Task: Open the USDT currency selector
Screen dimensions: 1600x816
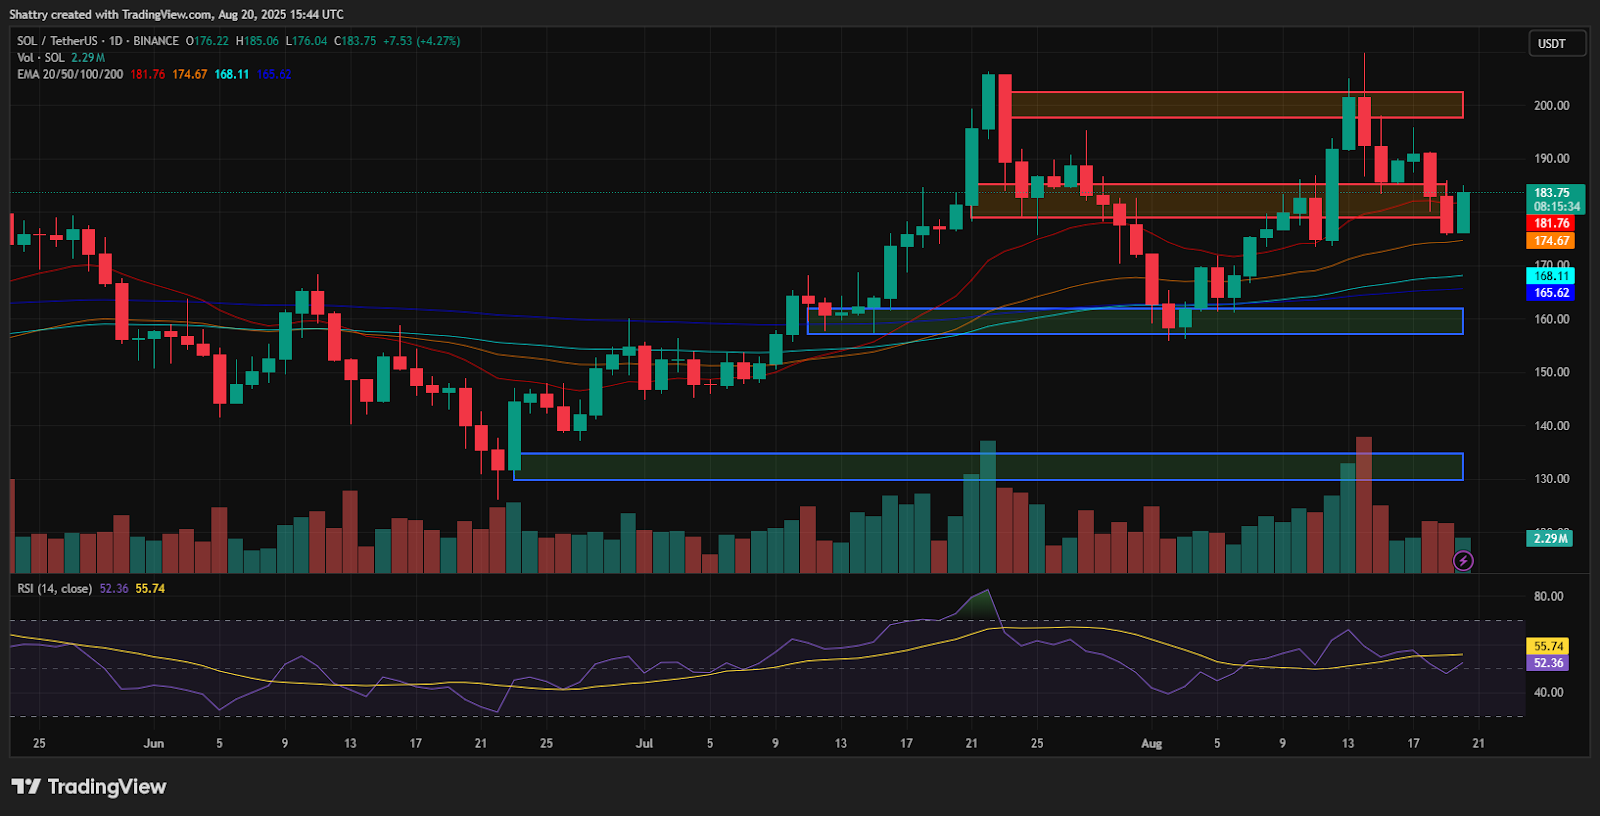Action: pyautogui.click(x=1556, y=44)
